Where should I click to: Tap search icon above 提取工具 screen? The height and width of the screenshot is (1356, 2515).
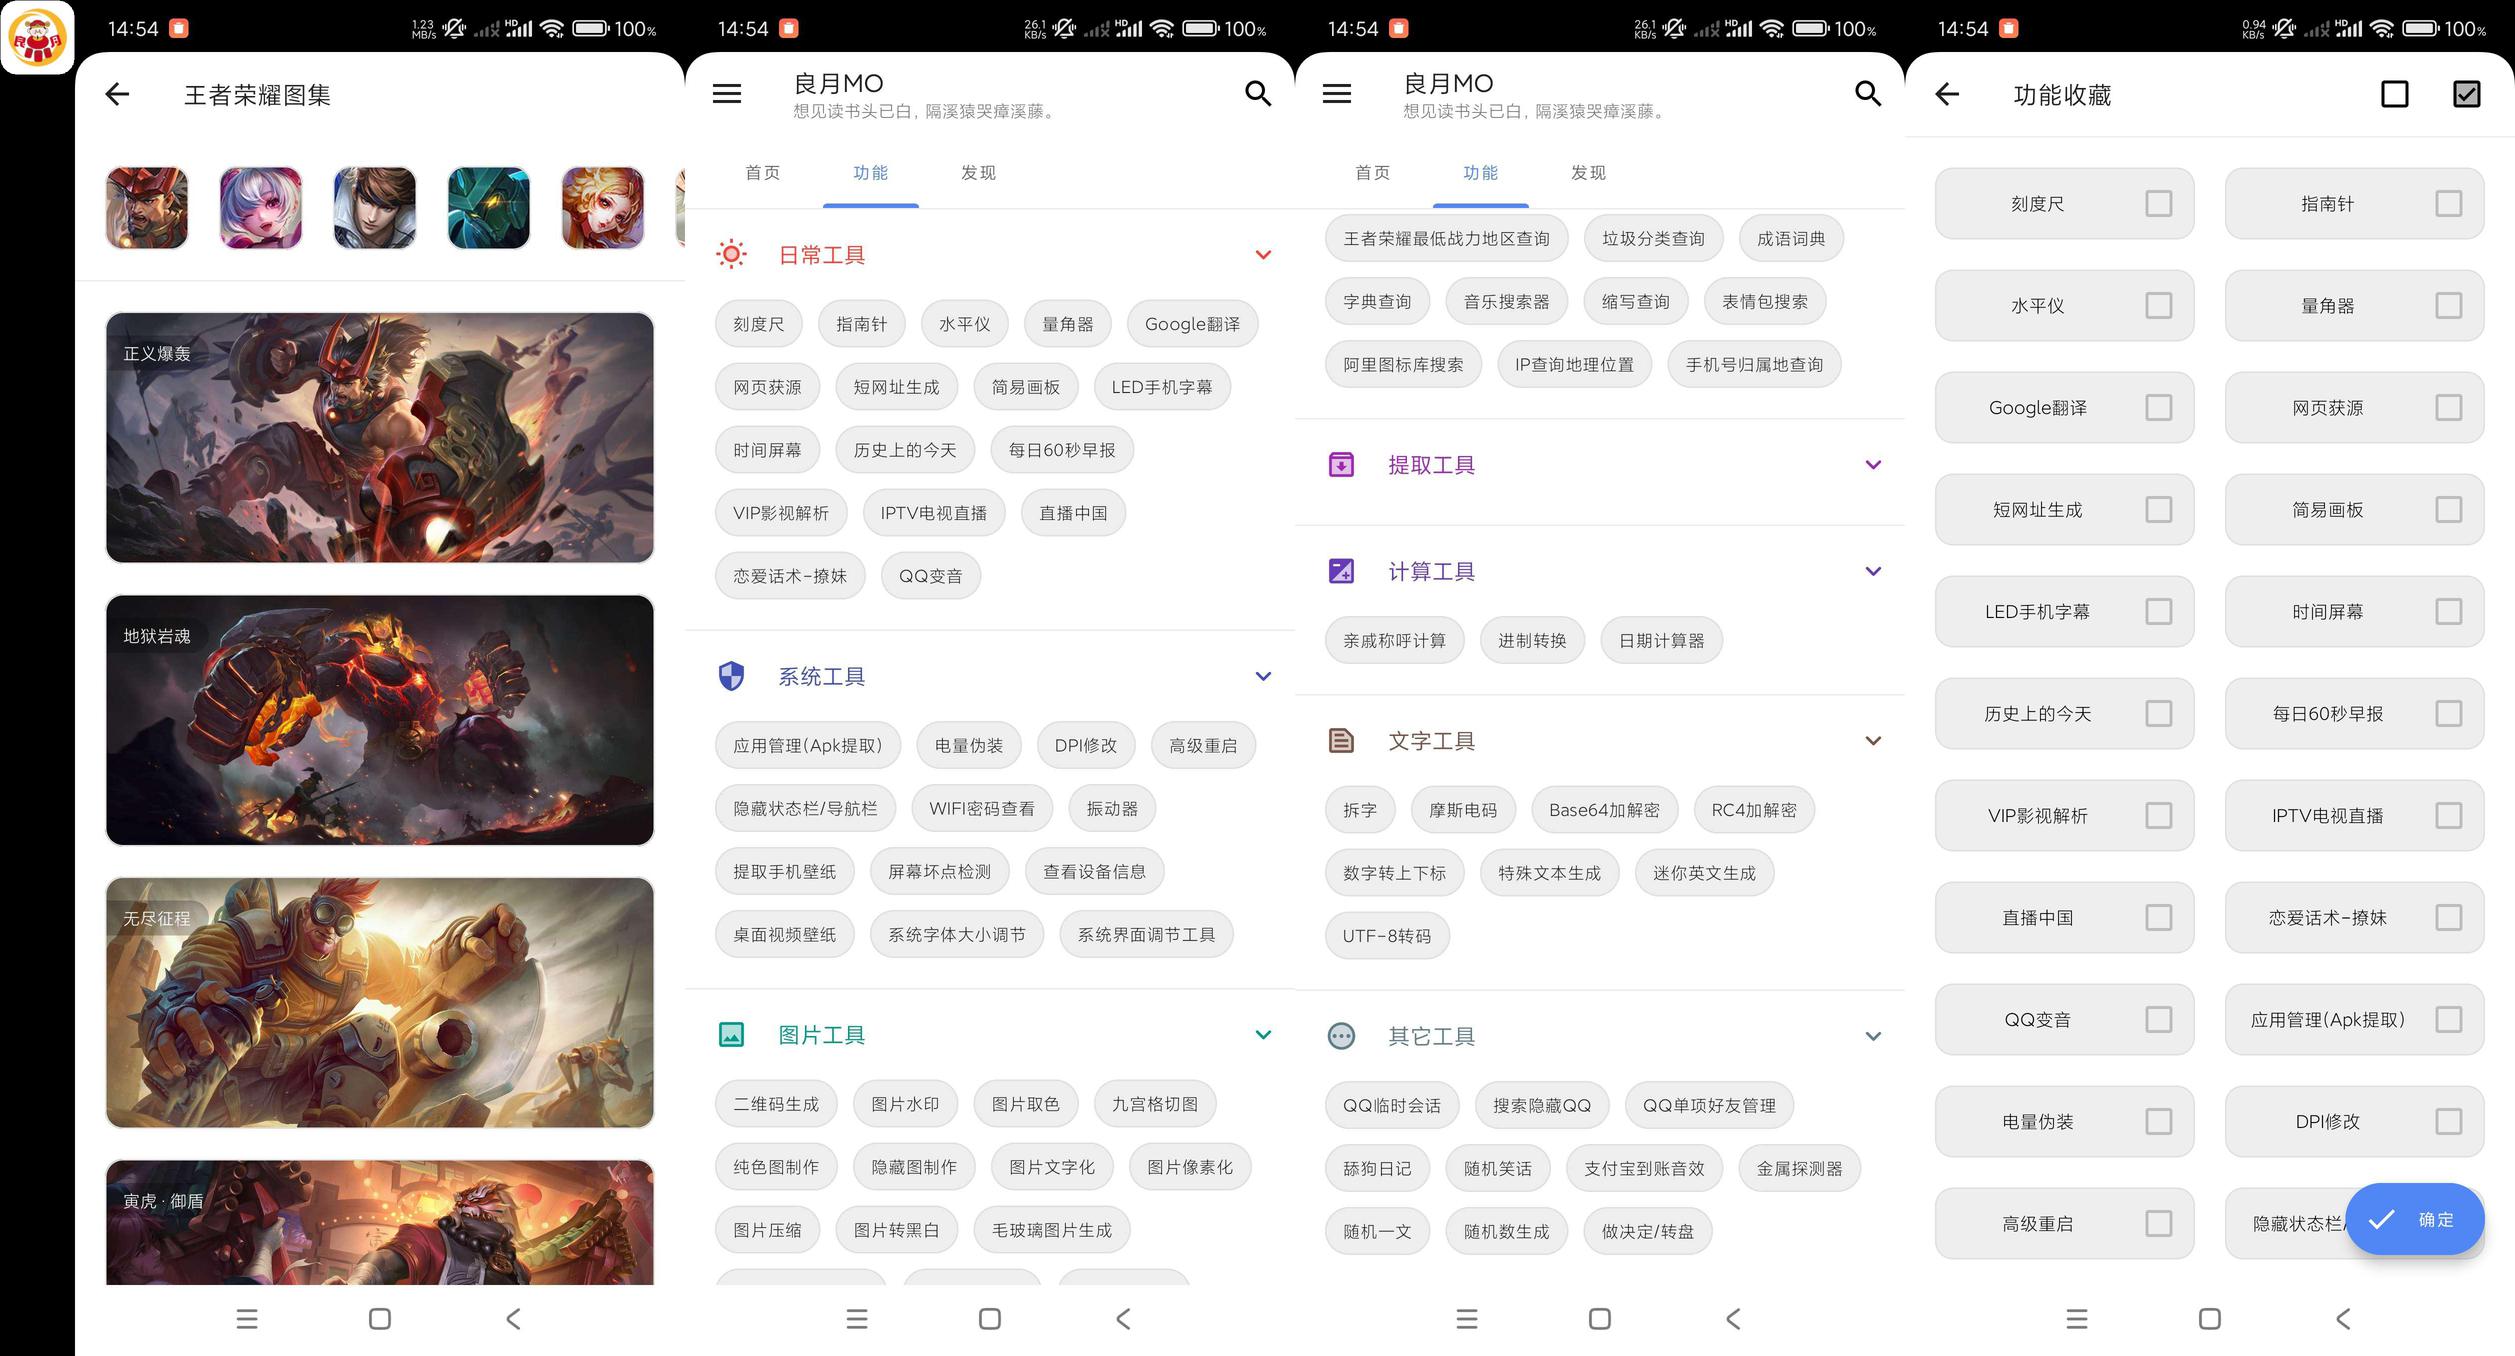point(1867,94)
